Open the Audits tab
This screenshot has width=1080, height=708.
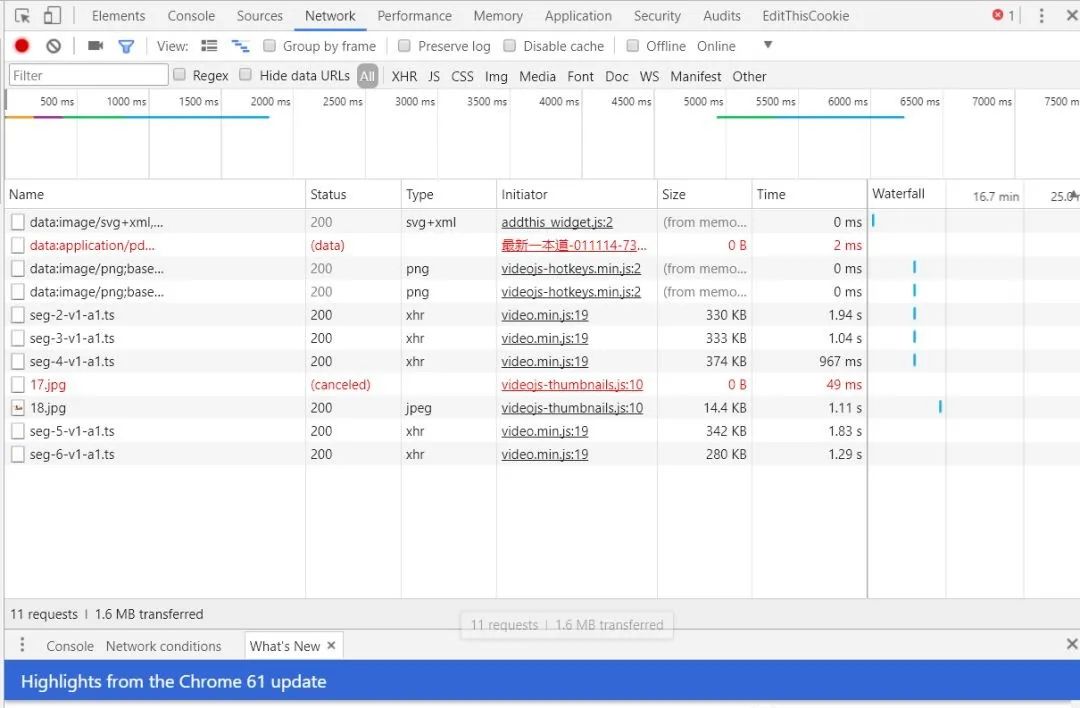[722, 16]
